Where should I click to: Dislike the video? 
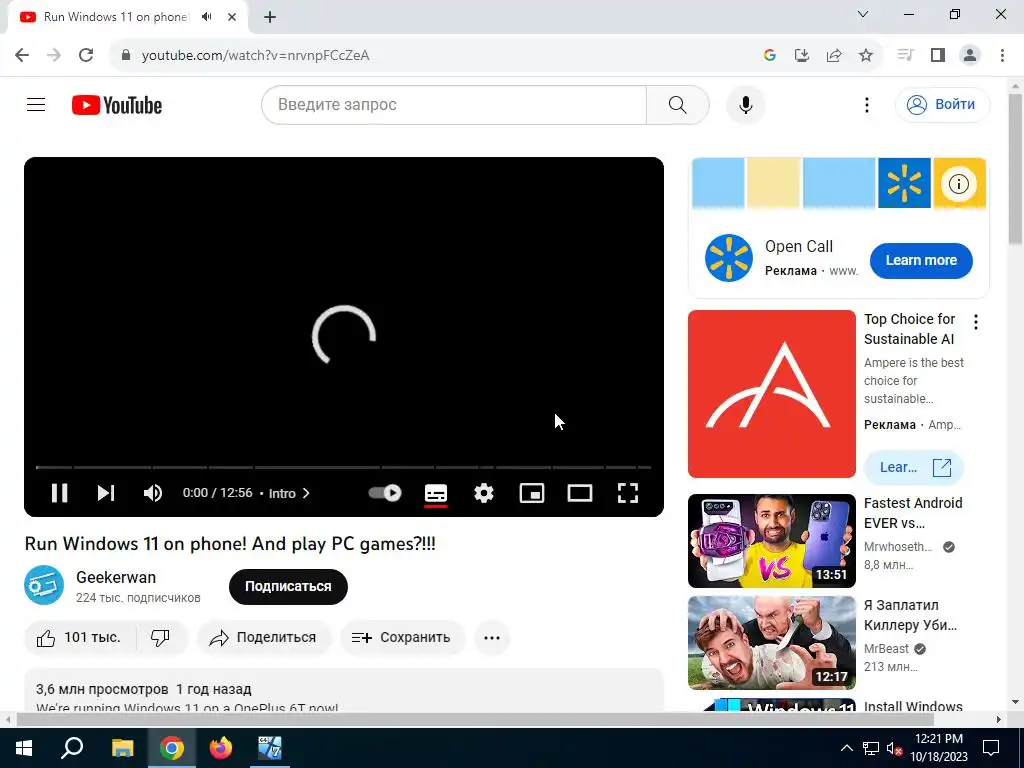coord(161,638)
